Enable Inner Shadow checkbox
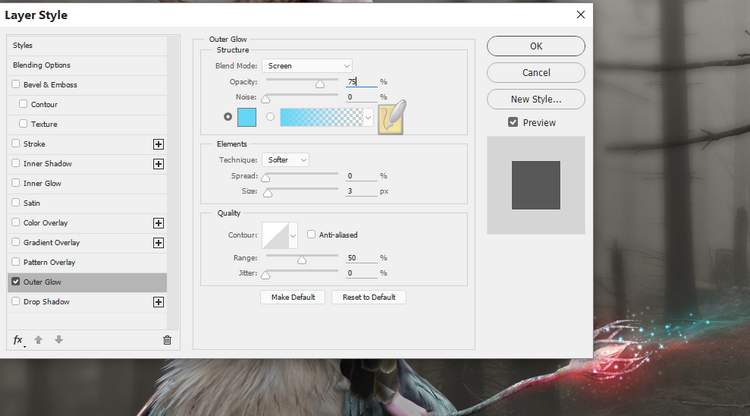This screenshot has width=750, height=416. pyautogui.click(x=16, y=163)
